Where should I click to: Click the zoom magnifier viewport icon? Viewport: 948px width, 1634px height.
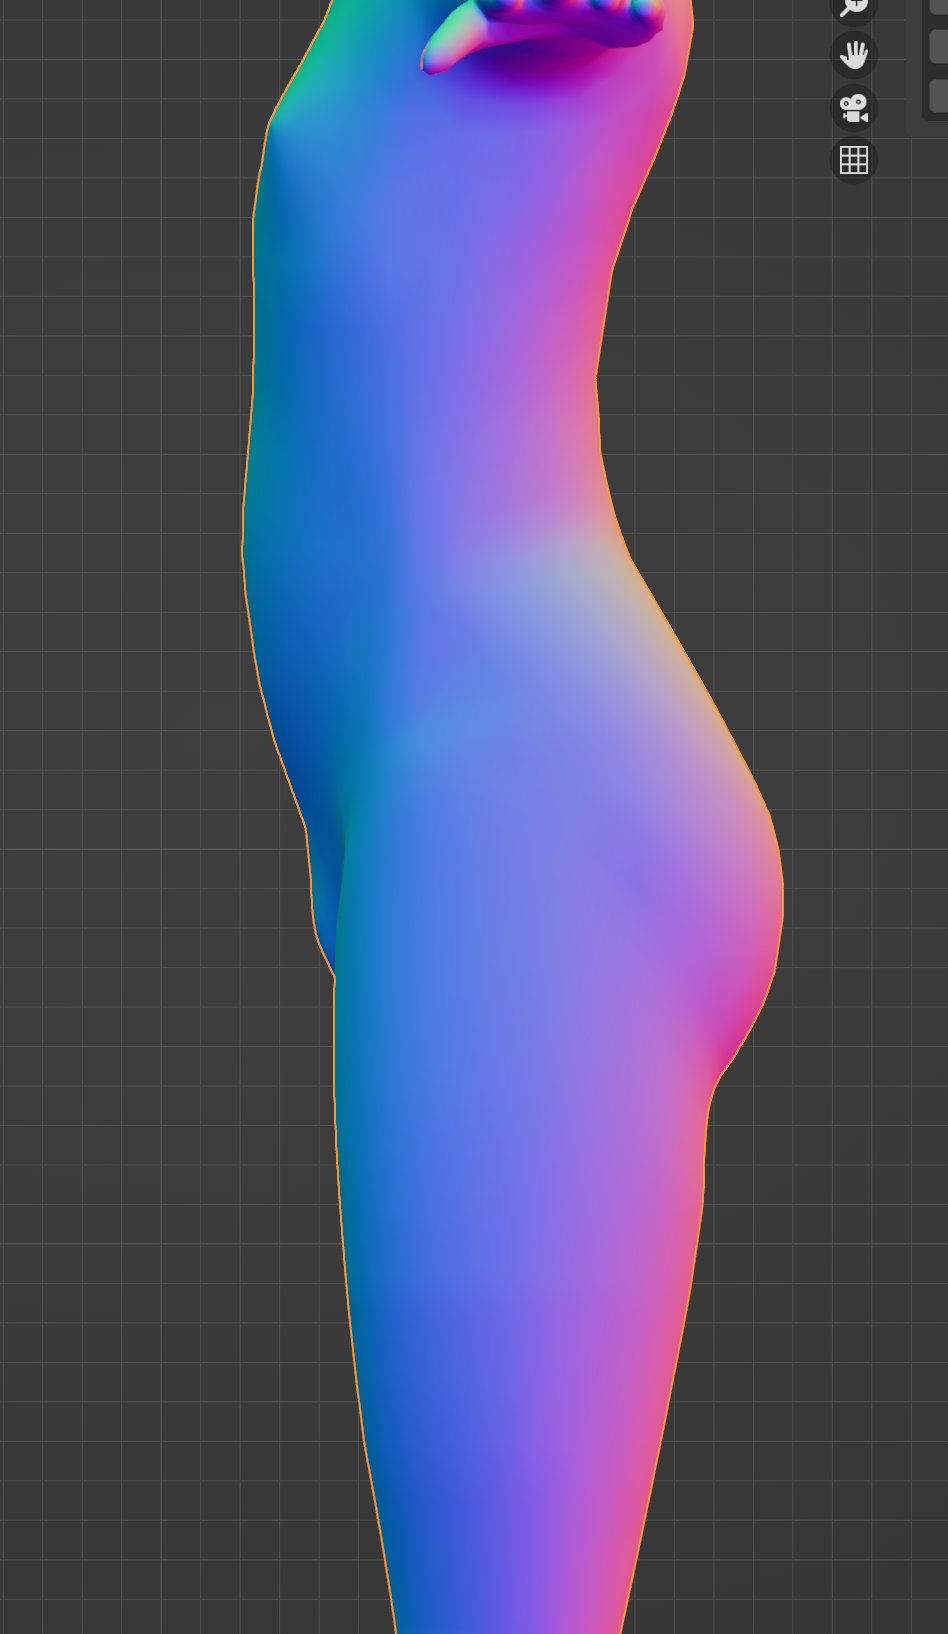(x=853, y=8)
